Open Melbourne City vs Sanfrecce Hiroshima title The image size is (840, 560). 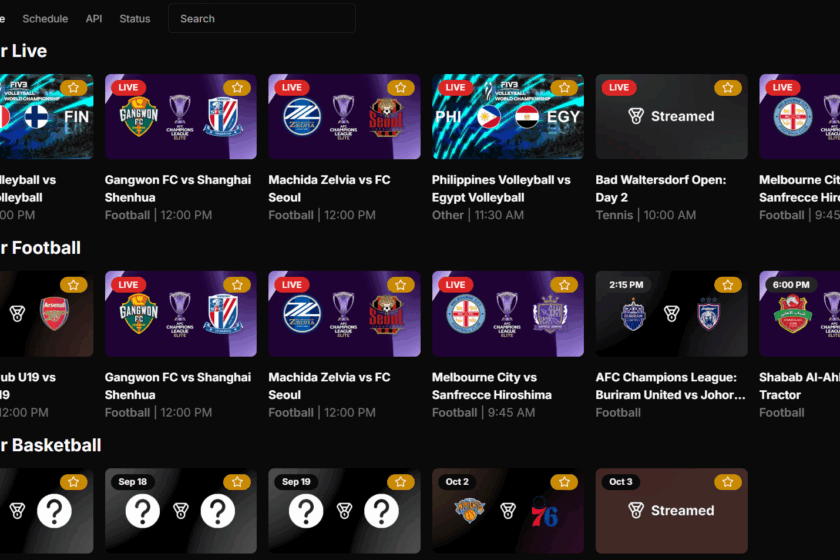(x=492, y=386)
